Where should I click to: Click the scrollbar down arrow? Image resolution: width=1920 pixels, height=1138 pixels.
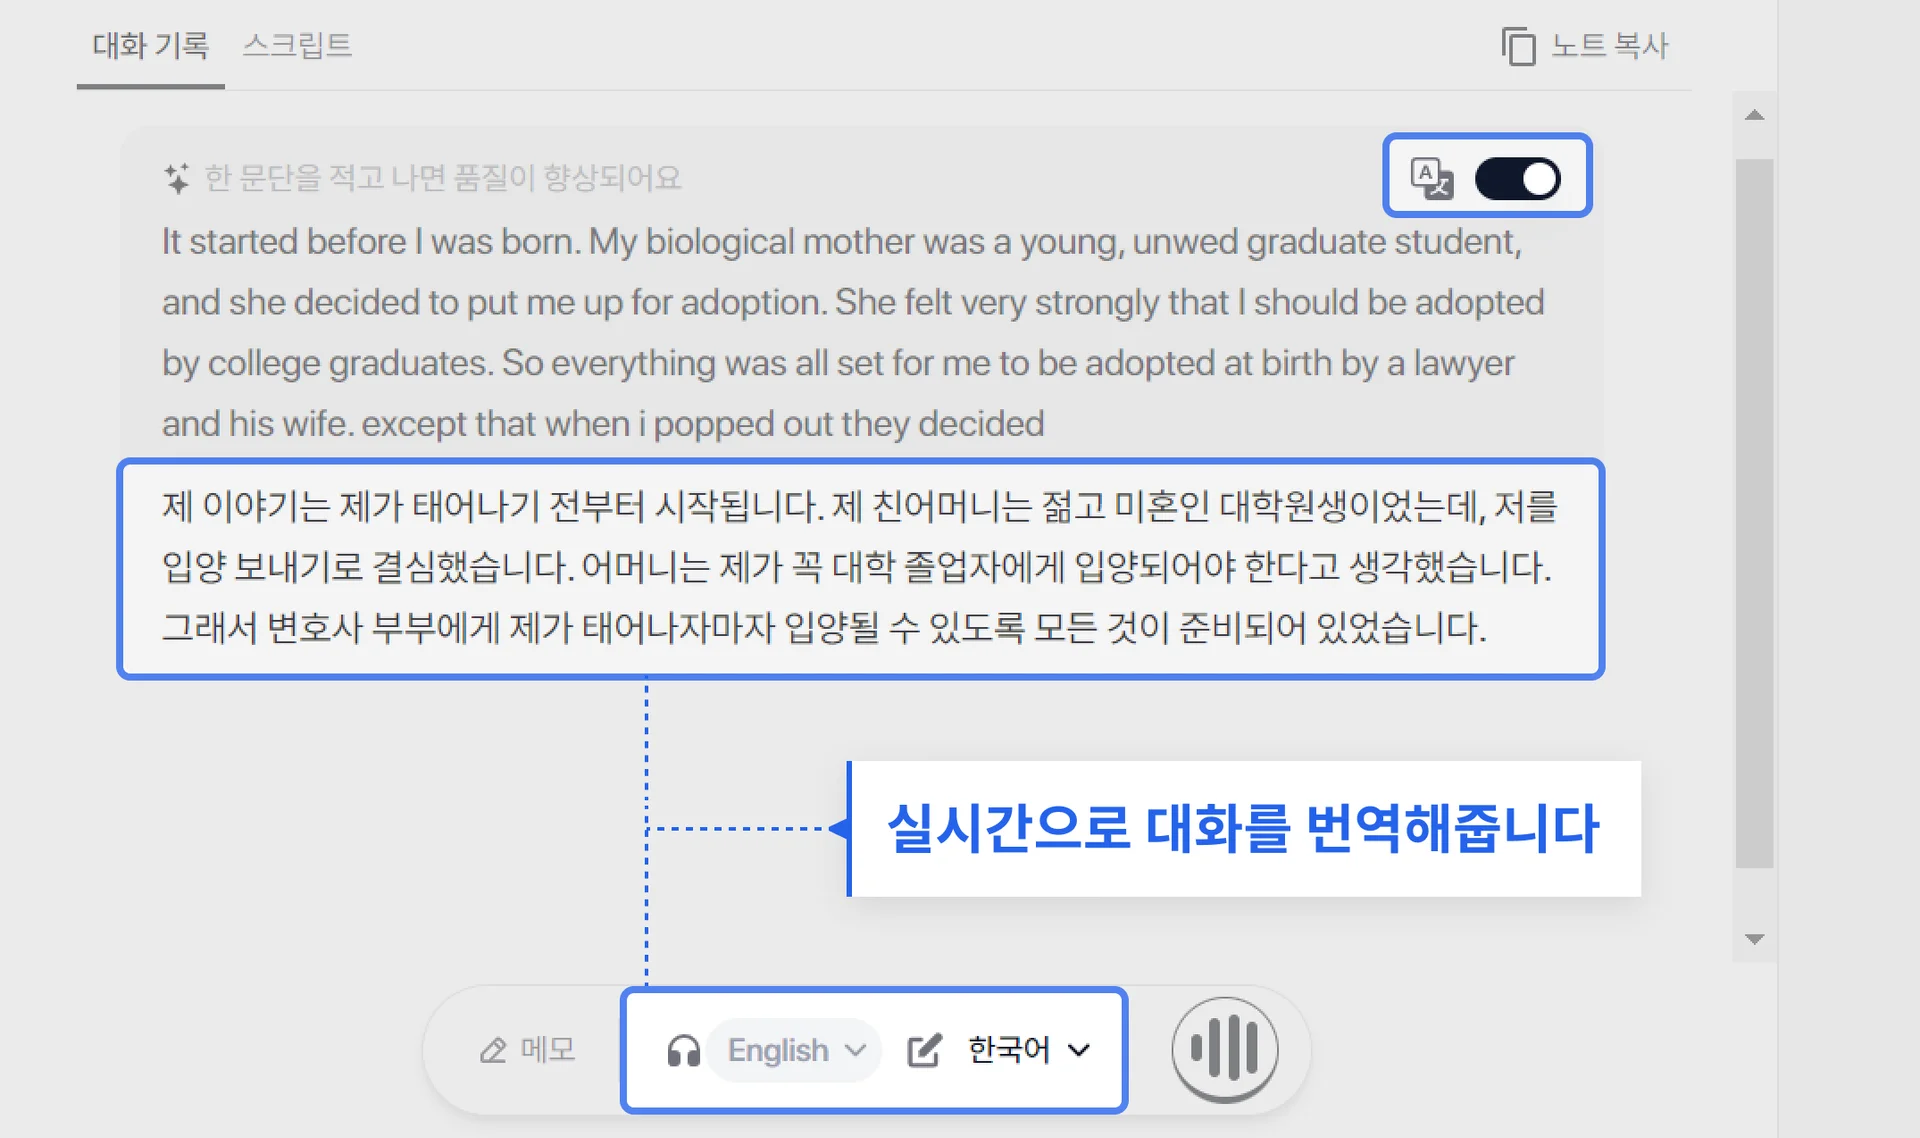1754,939
